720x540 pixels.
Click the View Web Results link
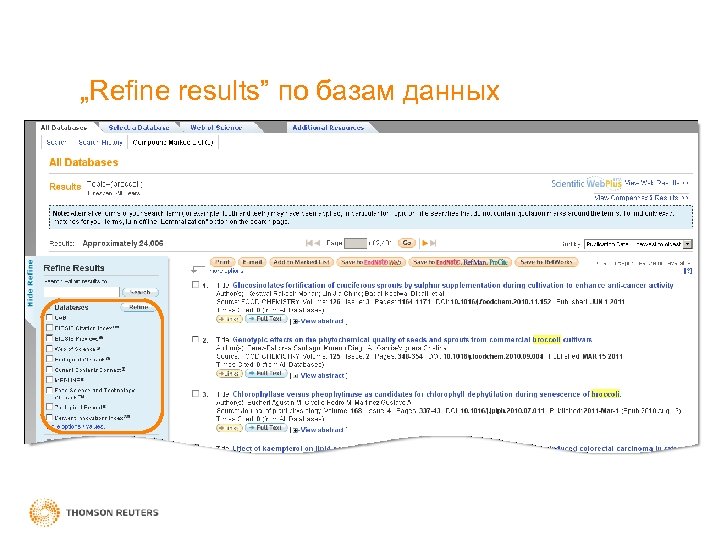pos(657,183)
